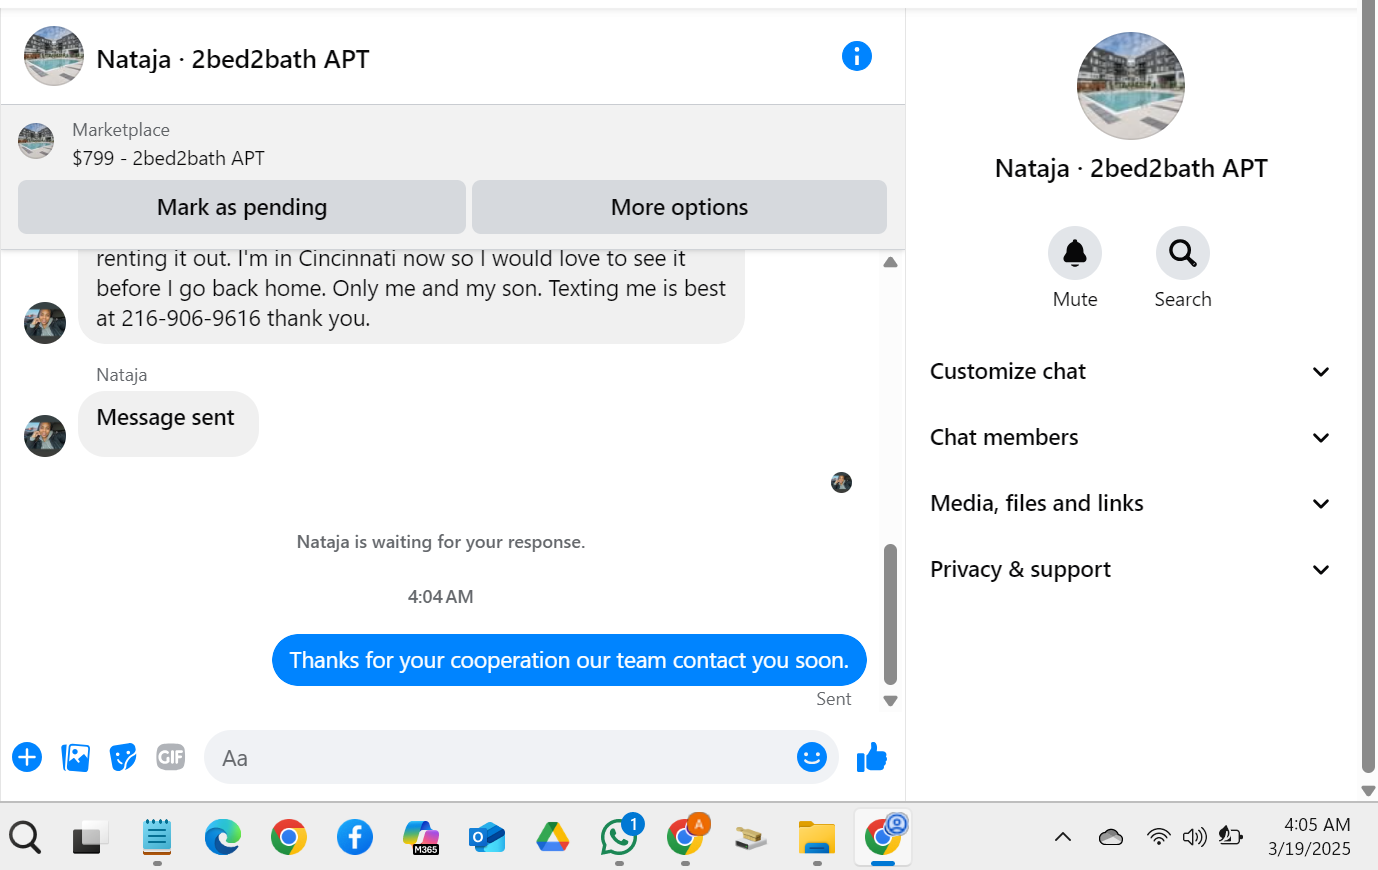Expand the Privacy & support section
Screen dimensions: 1378x870
pyautogui.click(x=1130, y=569)
